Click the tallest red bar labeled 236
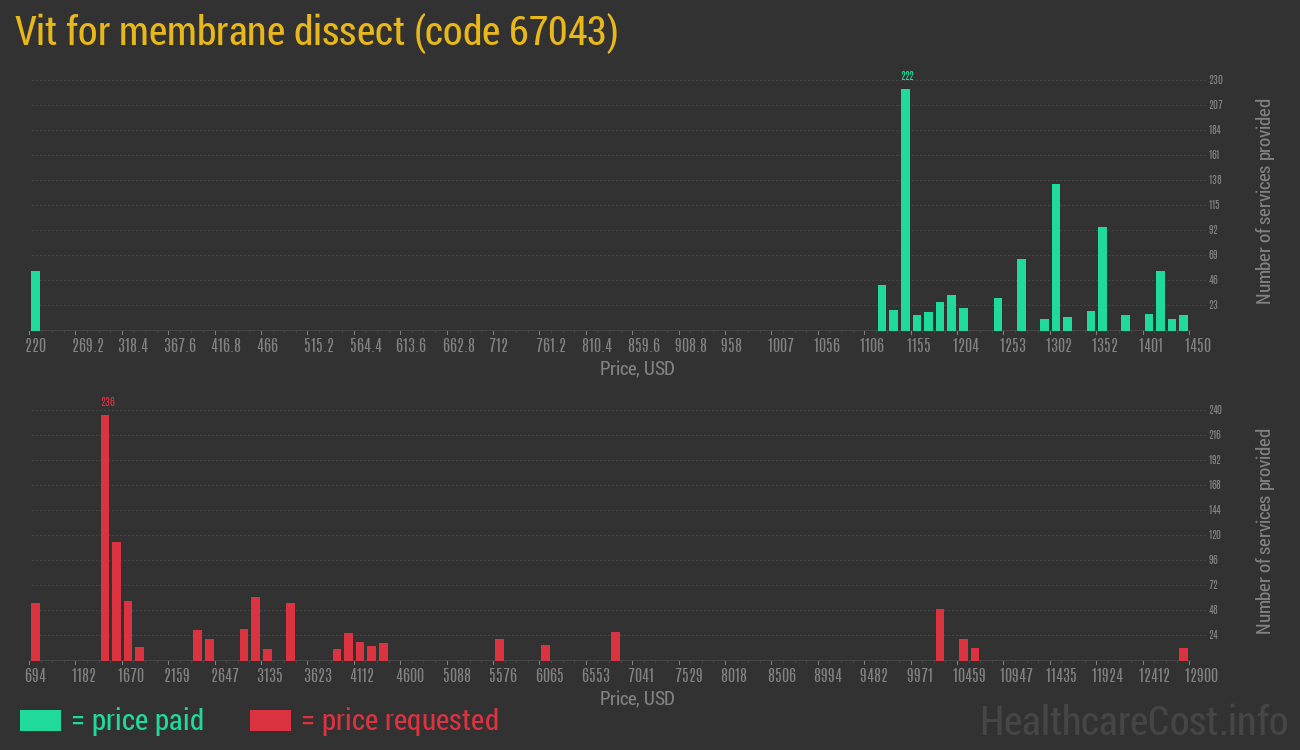 [x=105, y=538]
